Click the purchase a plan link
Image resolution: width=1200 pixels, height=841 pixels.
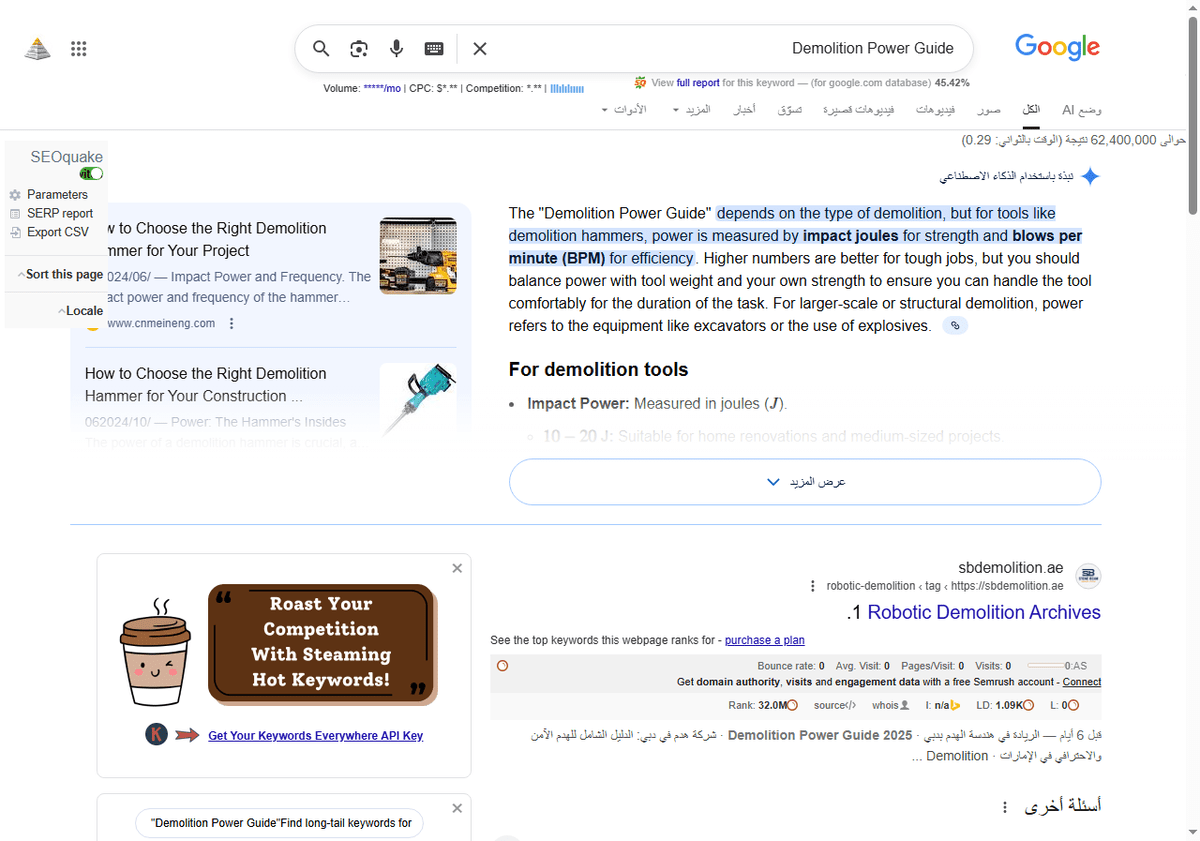[x=764, y=640]
